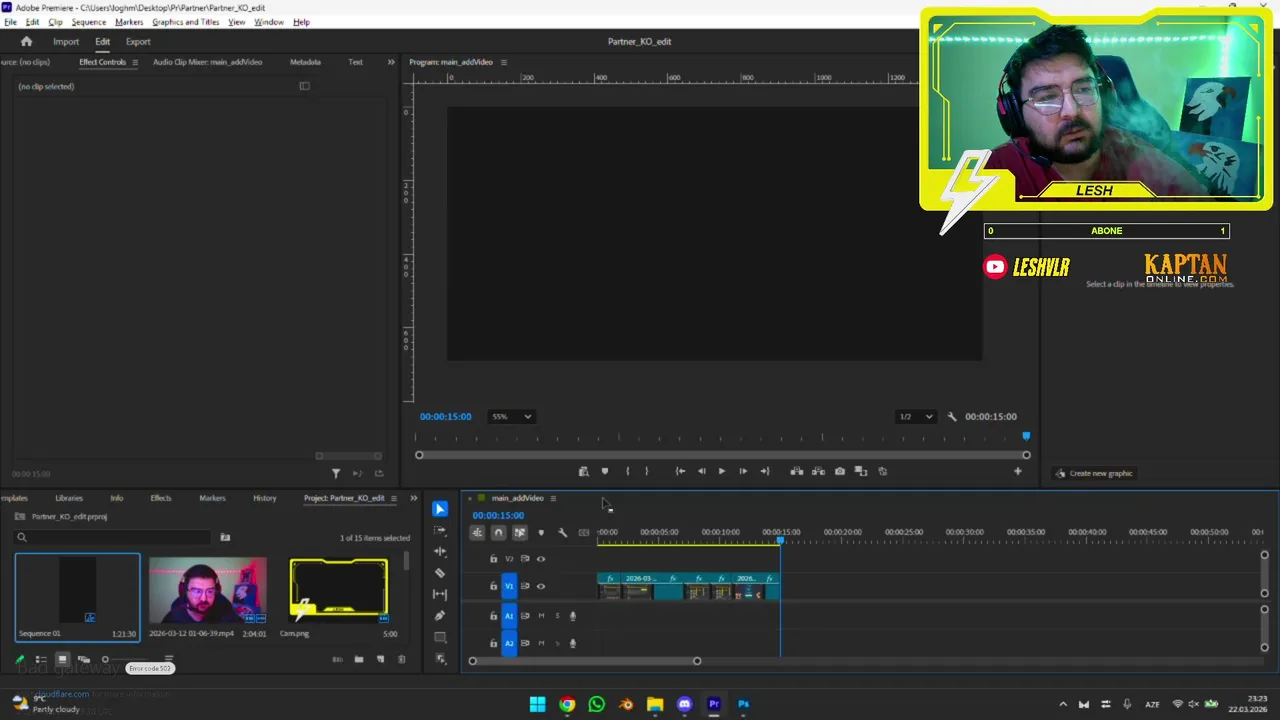
Task: Open WhatsApp from the taskbar
Action: tap(597, 704)
